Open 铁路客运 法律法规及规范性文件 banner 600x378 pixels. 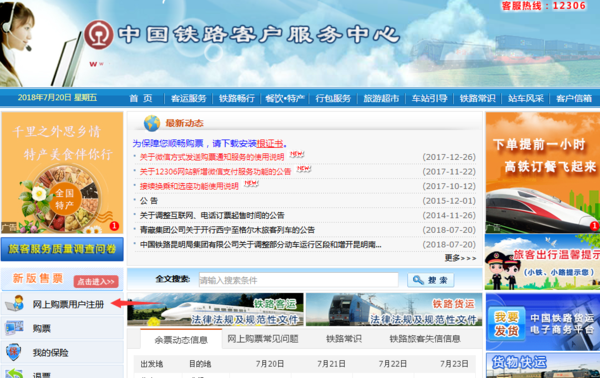point(215,310)
